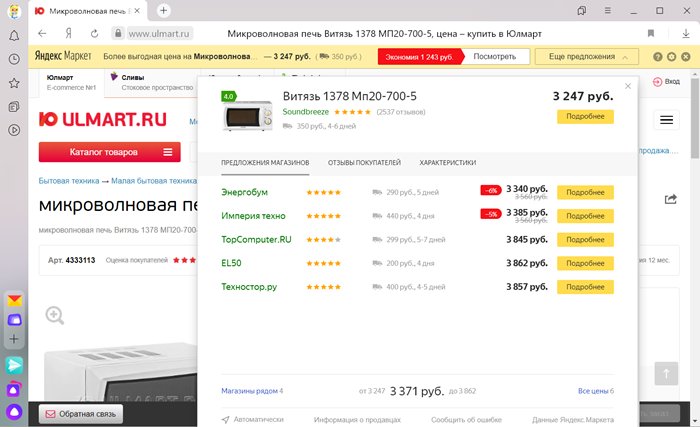Open Yandex Disk icon in sidebar
Screen dimensions: 700x427
14,320
